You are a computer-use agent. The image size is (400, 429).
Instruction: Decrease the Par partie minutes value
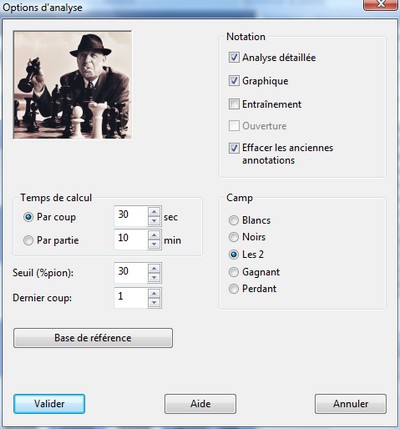point(154,244)
